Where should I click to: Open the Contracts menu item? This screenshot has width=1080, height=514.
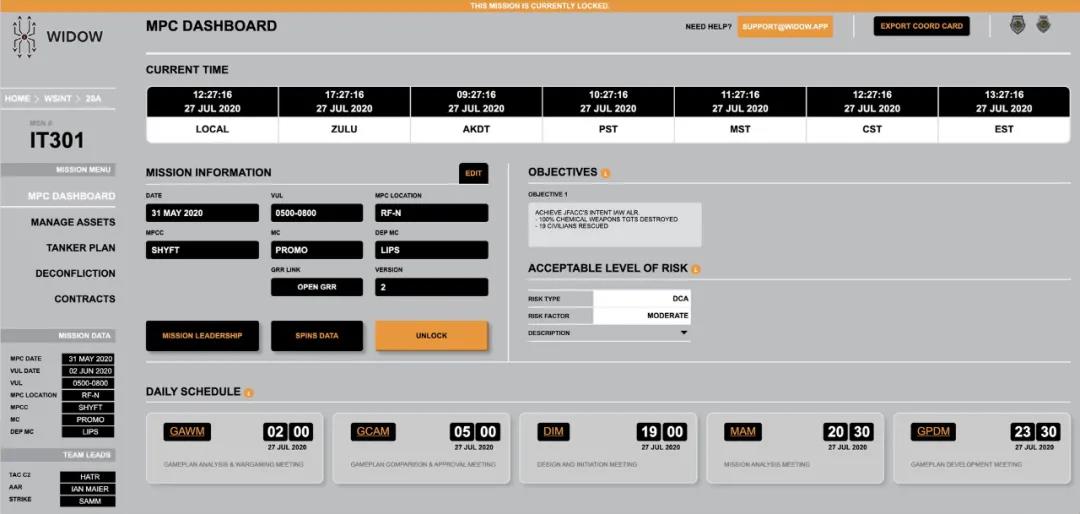[84, 299]
